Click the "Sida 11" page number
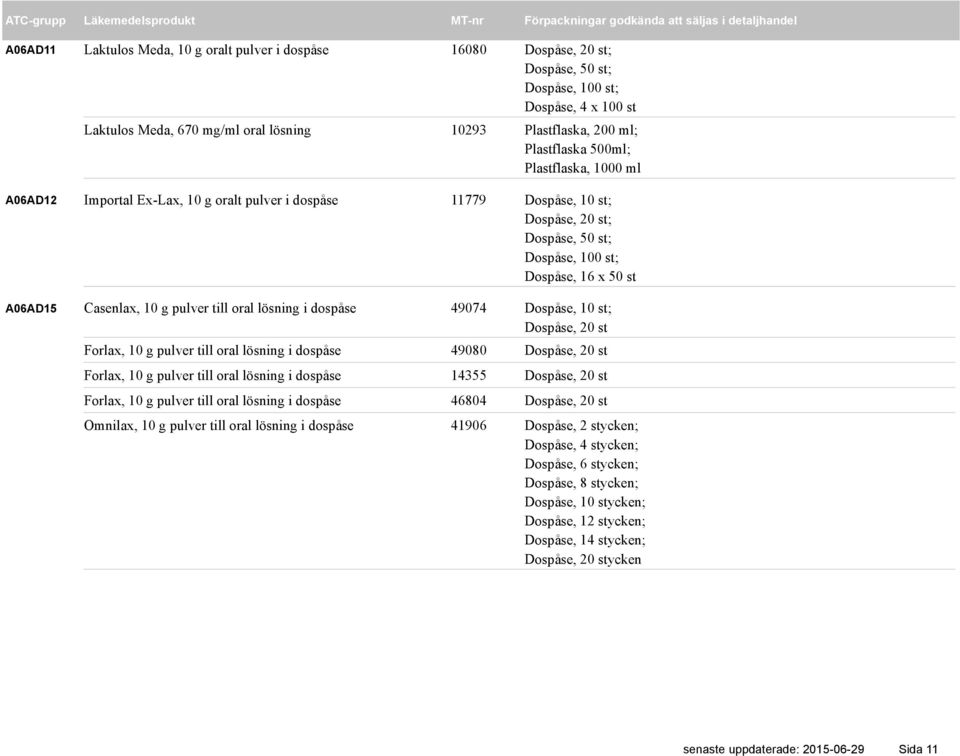Image resolution: width=960 pixels, height=756 pixels. pyautogui.click(x=918, y=749)
